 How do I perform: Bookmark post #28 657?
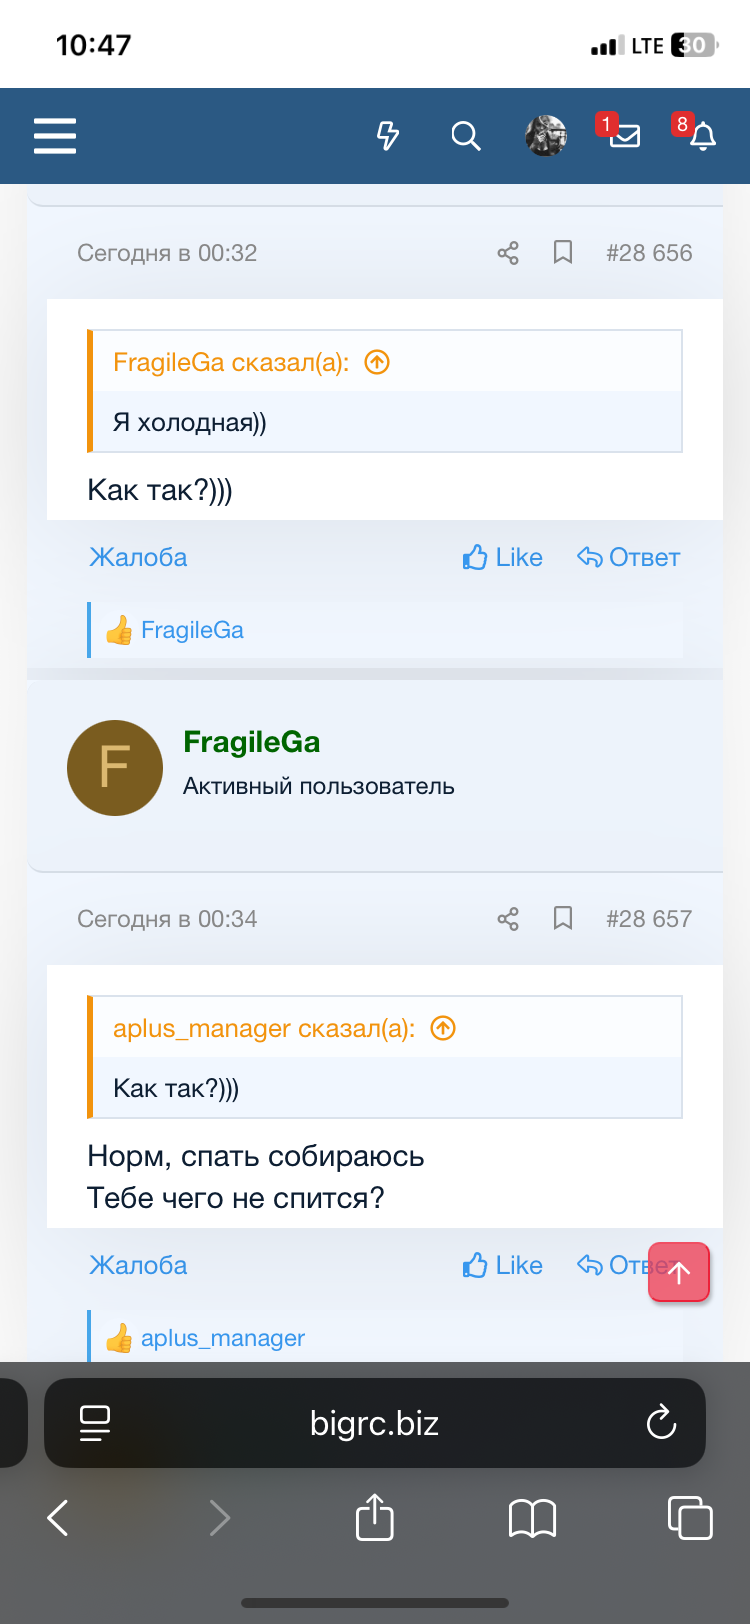coord(563,919)
